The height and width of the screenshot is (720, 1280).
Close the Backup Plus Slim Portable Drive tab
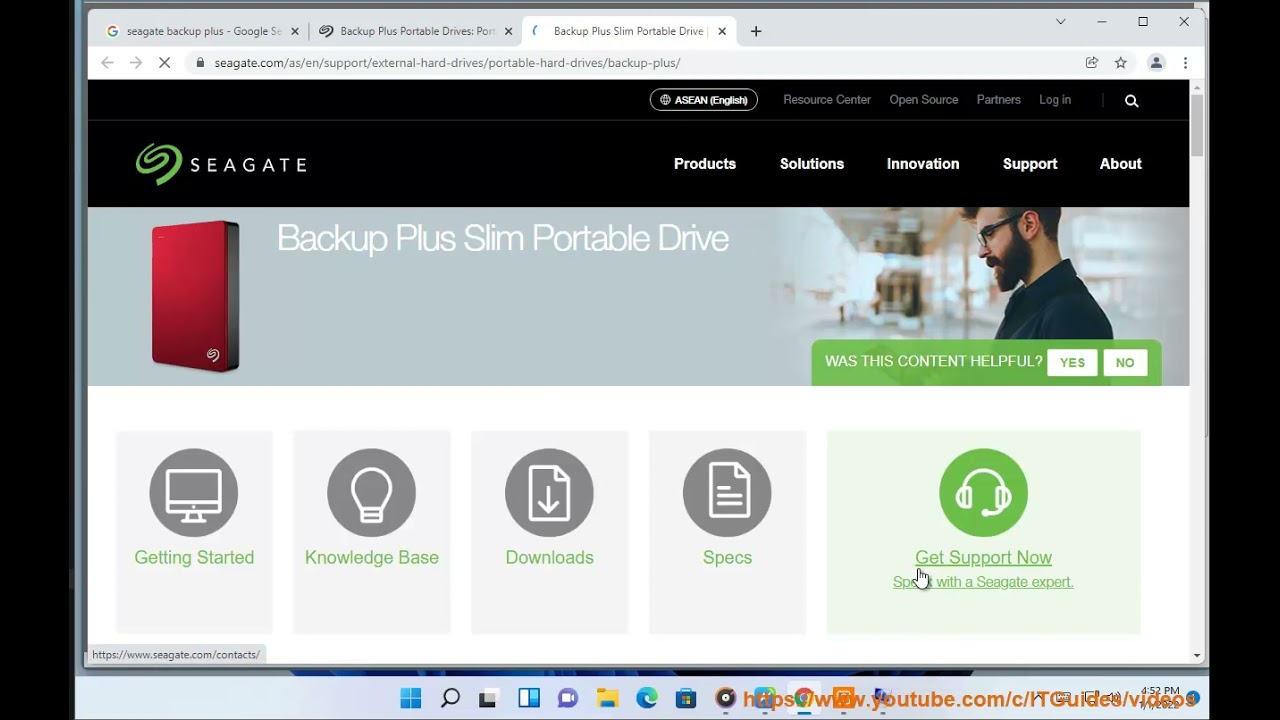pos(722,31)
